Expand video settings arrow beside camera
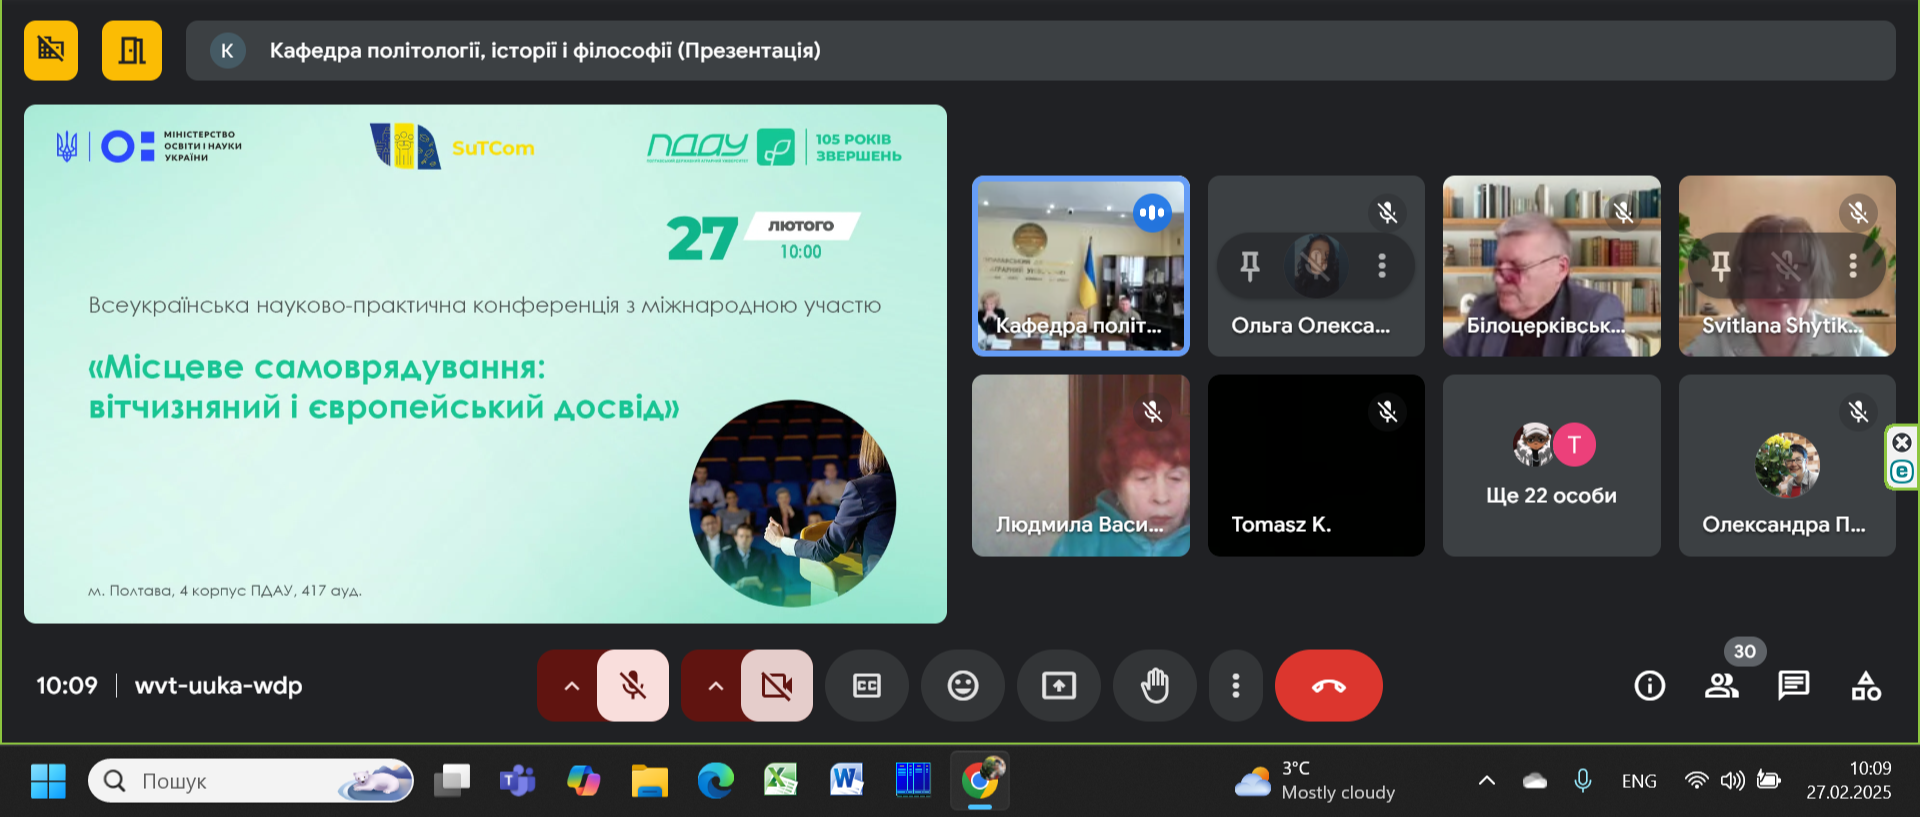 (715, 686)
